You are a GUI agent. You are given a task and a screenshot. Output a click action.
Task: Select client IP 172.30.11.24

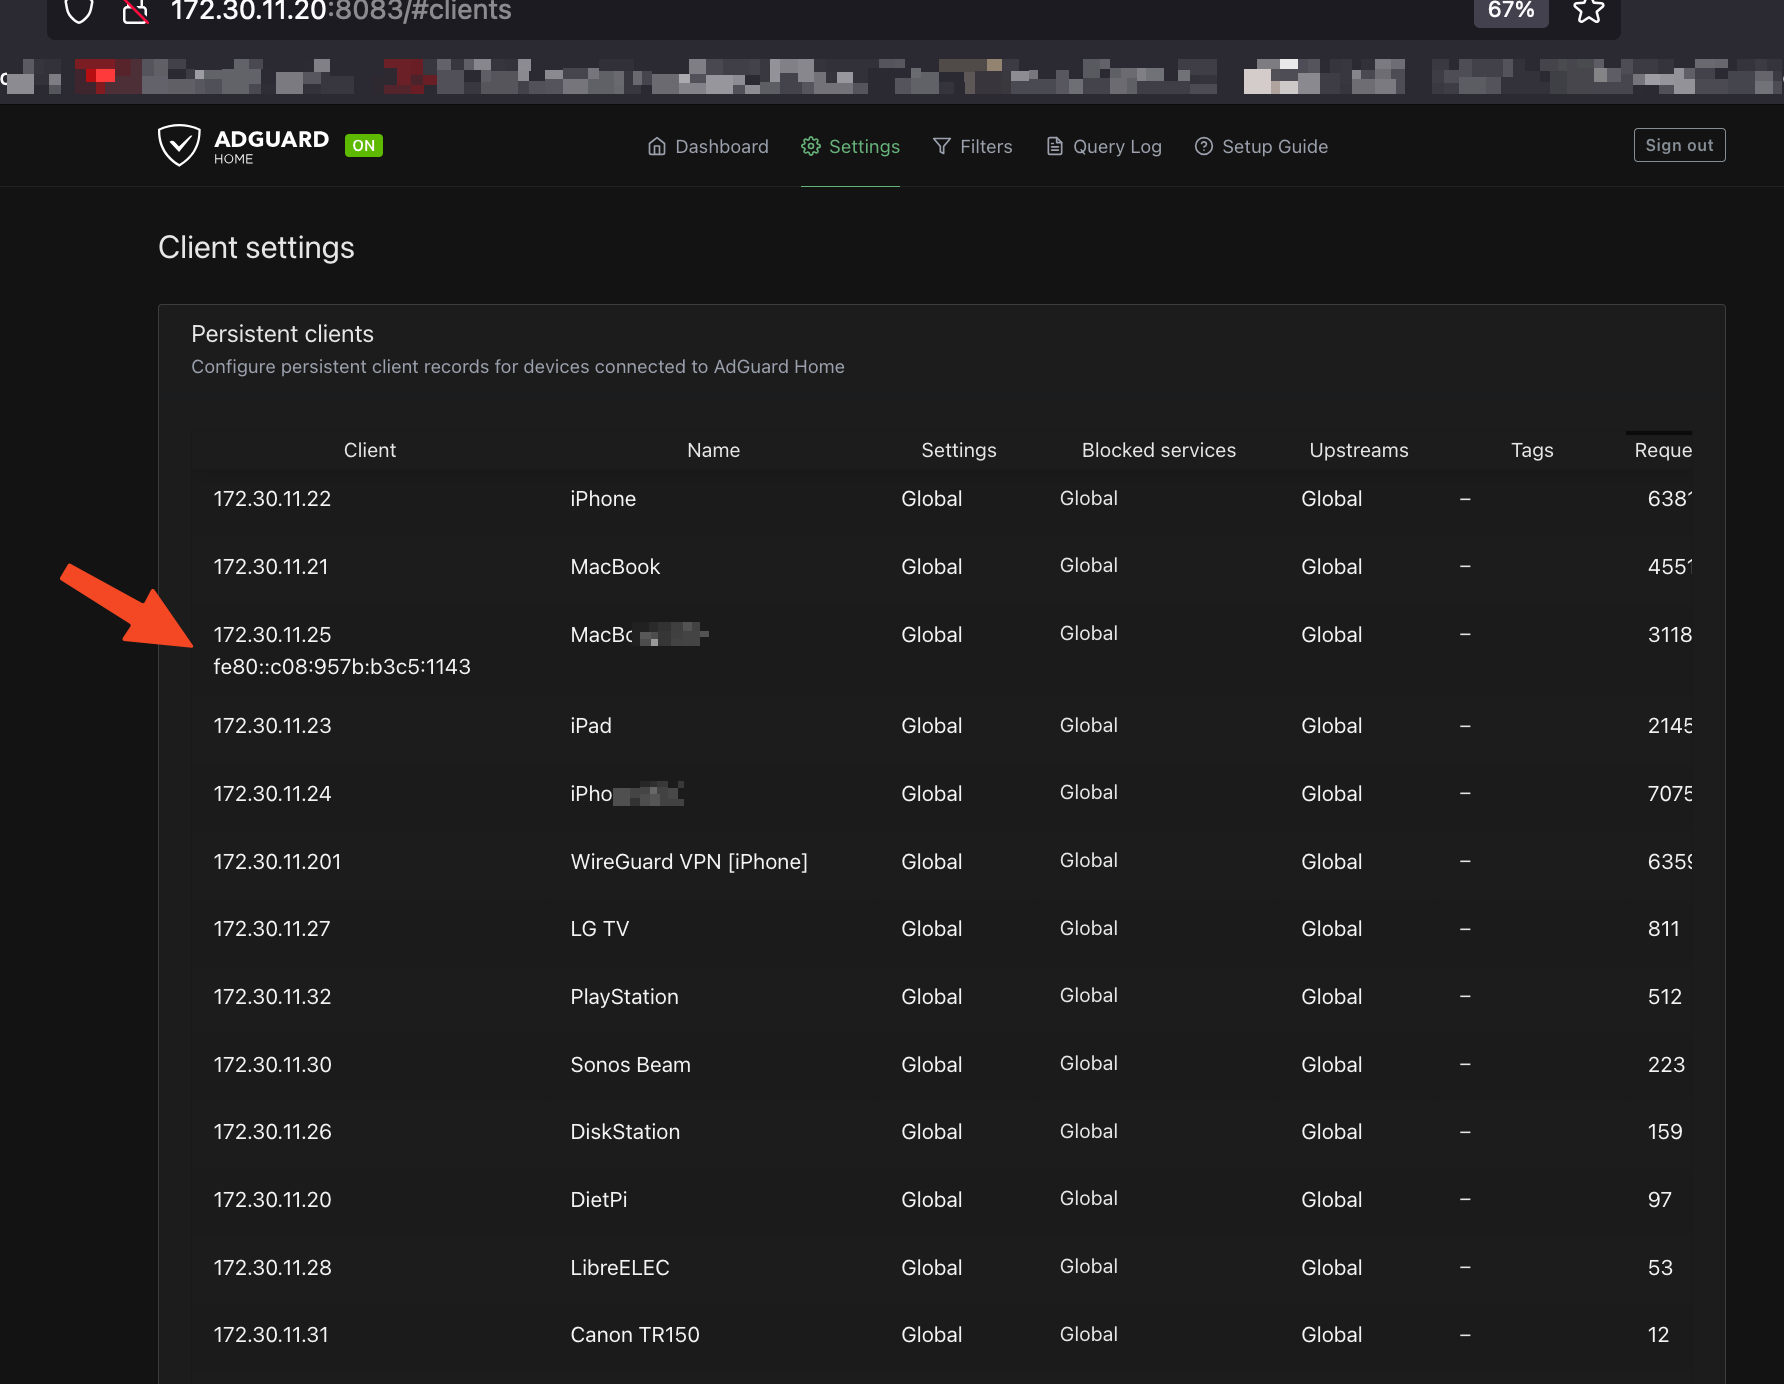272,794
